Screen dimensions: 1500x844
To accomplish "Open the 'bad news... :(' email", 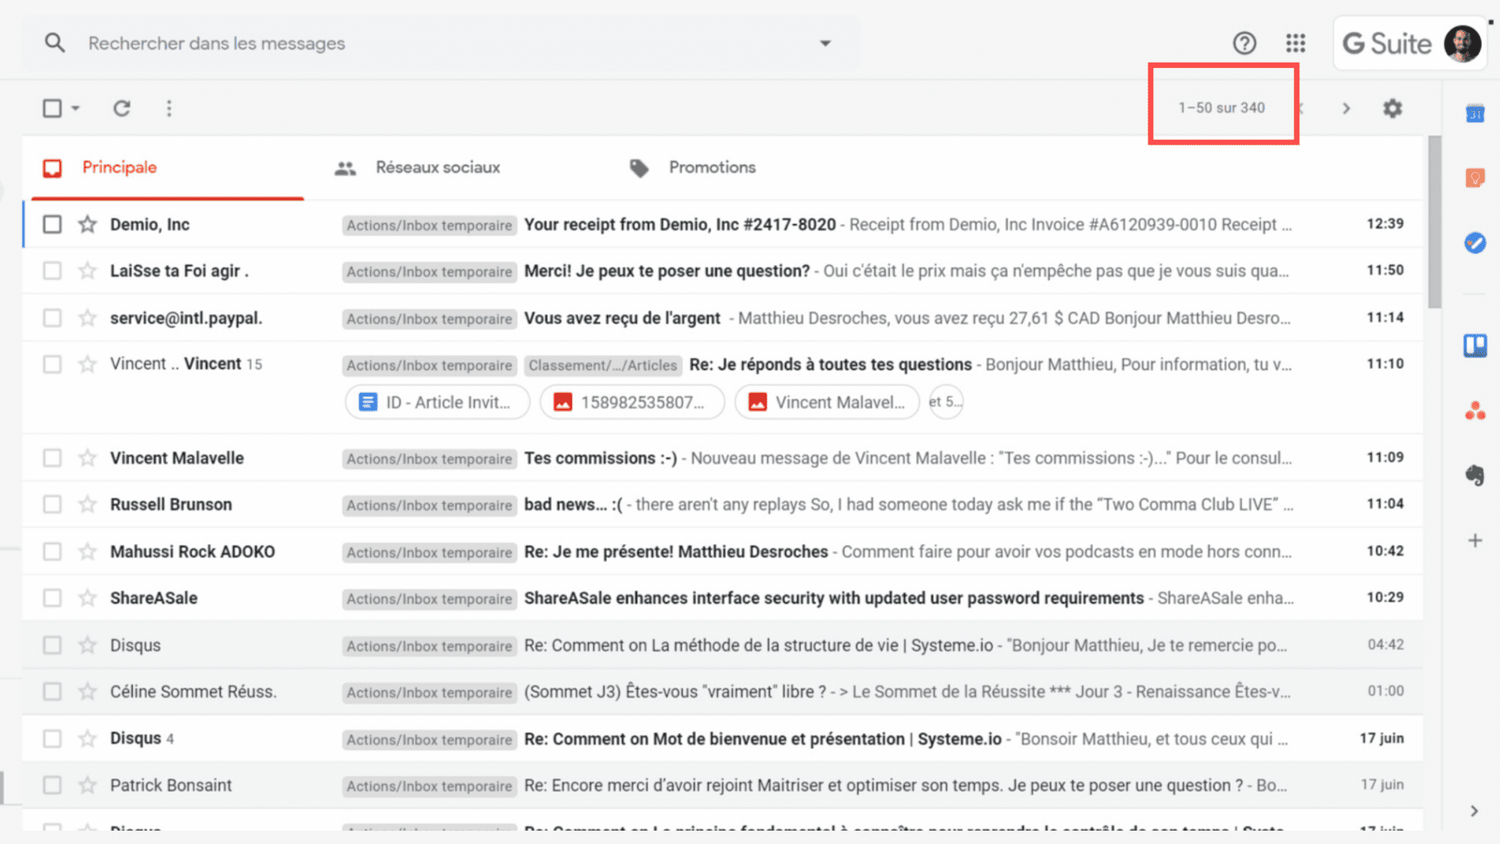I will pyautogui.click(x=573, y=504).
